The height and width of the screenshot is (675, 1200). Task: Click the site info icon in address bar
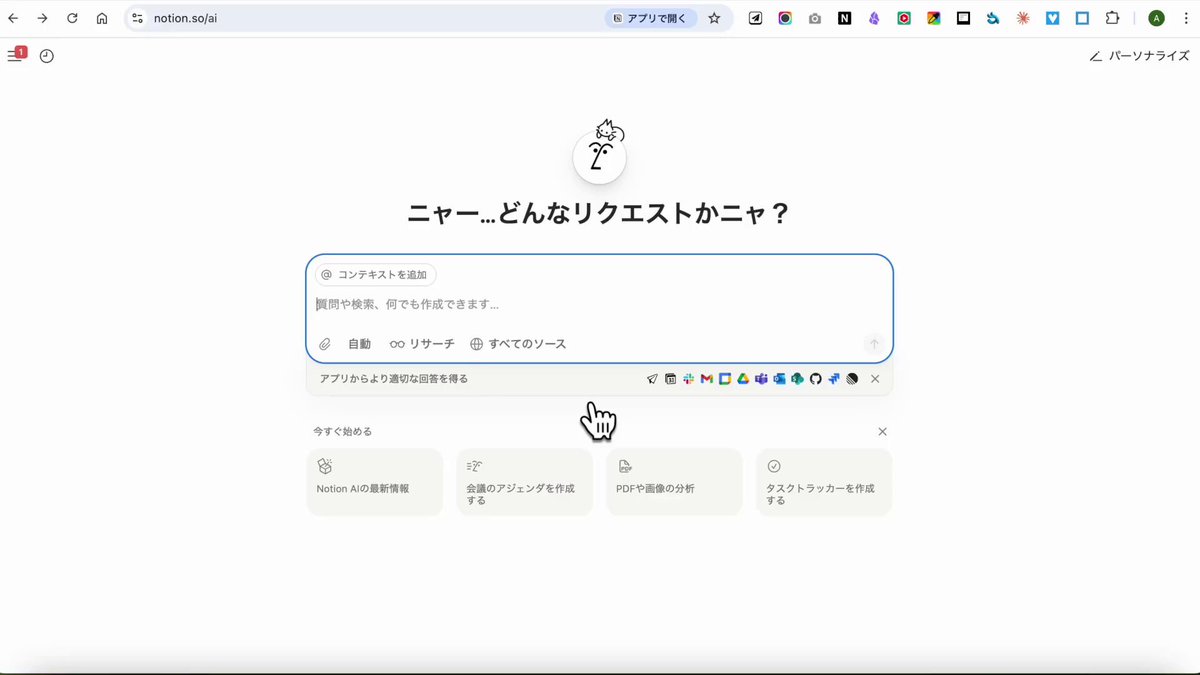coord(138,18)
